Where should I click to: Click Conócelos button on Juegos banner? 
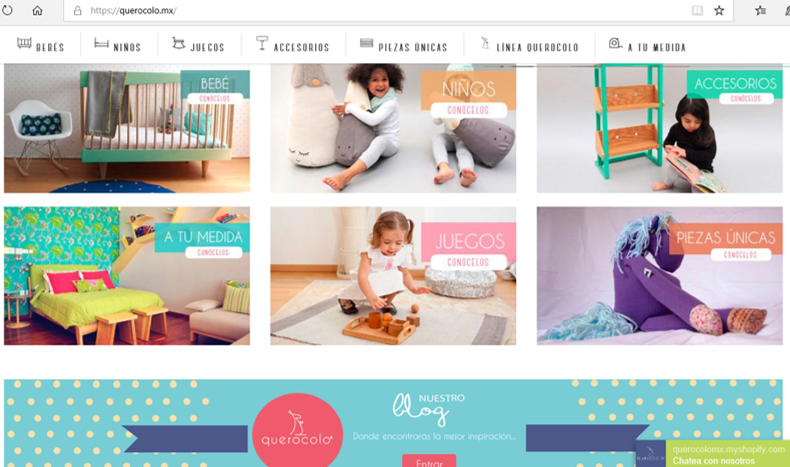(468, 262)
